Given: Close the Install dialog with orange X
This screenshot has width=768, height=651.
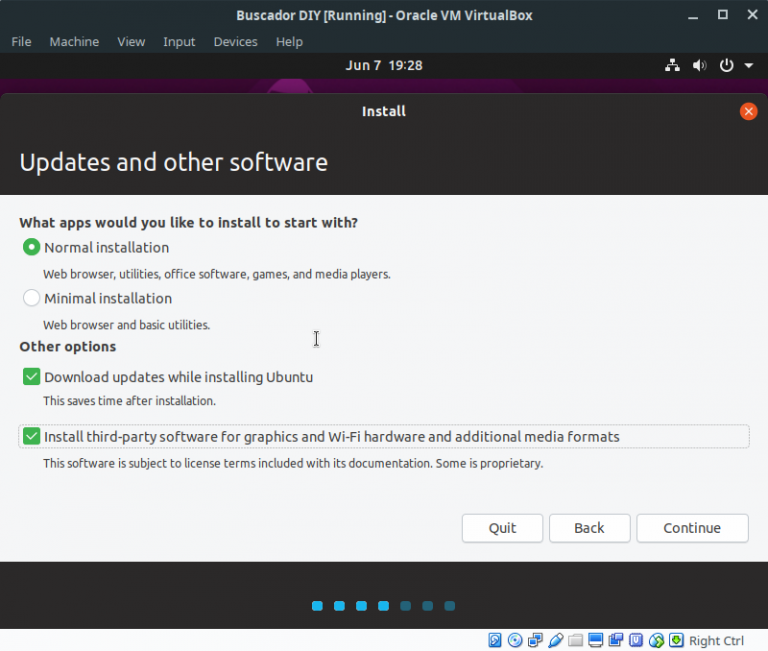Looking at the screenshot, I should [x=748, y=111].
